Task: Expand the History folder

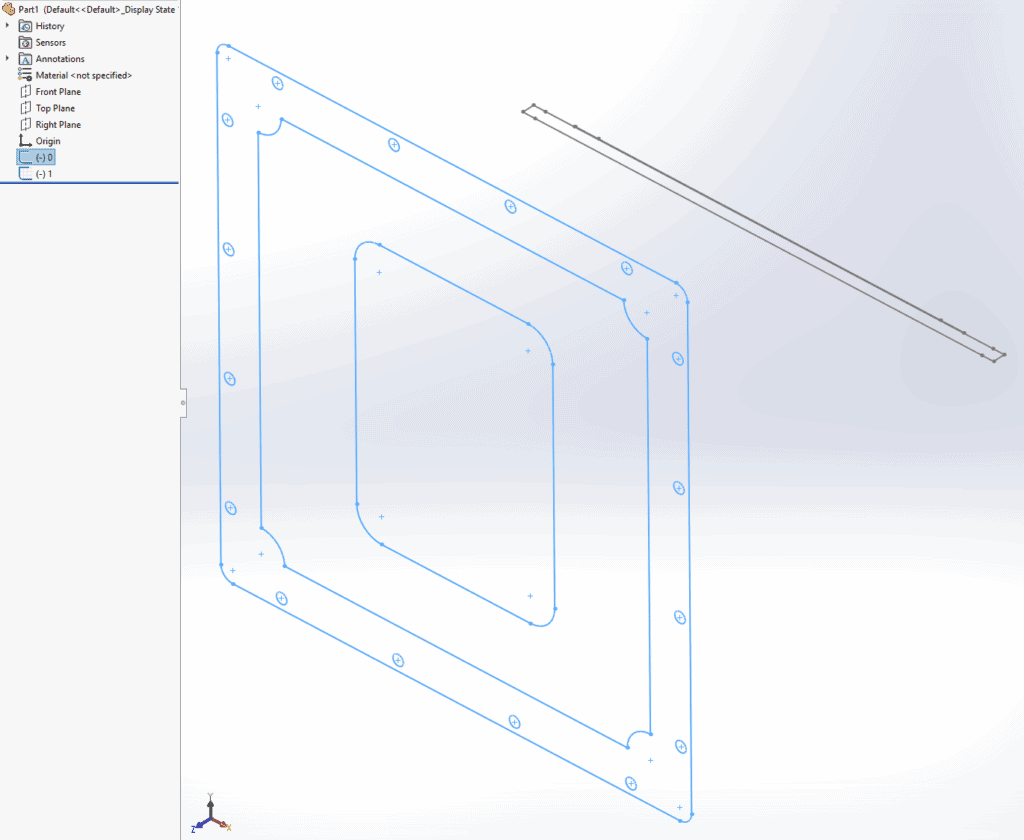Action: click(x=7, y=25)
